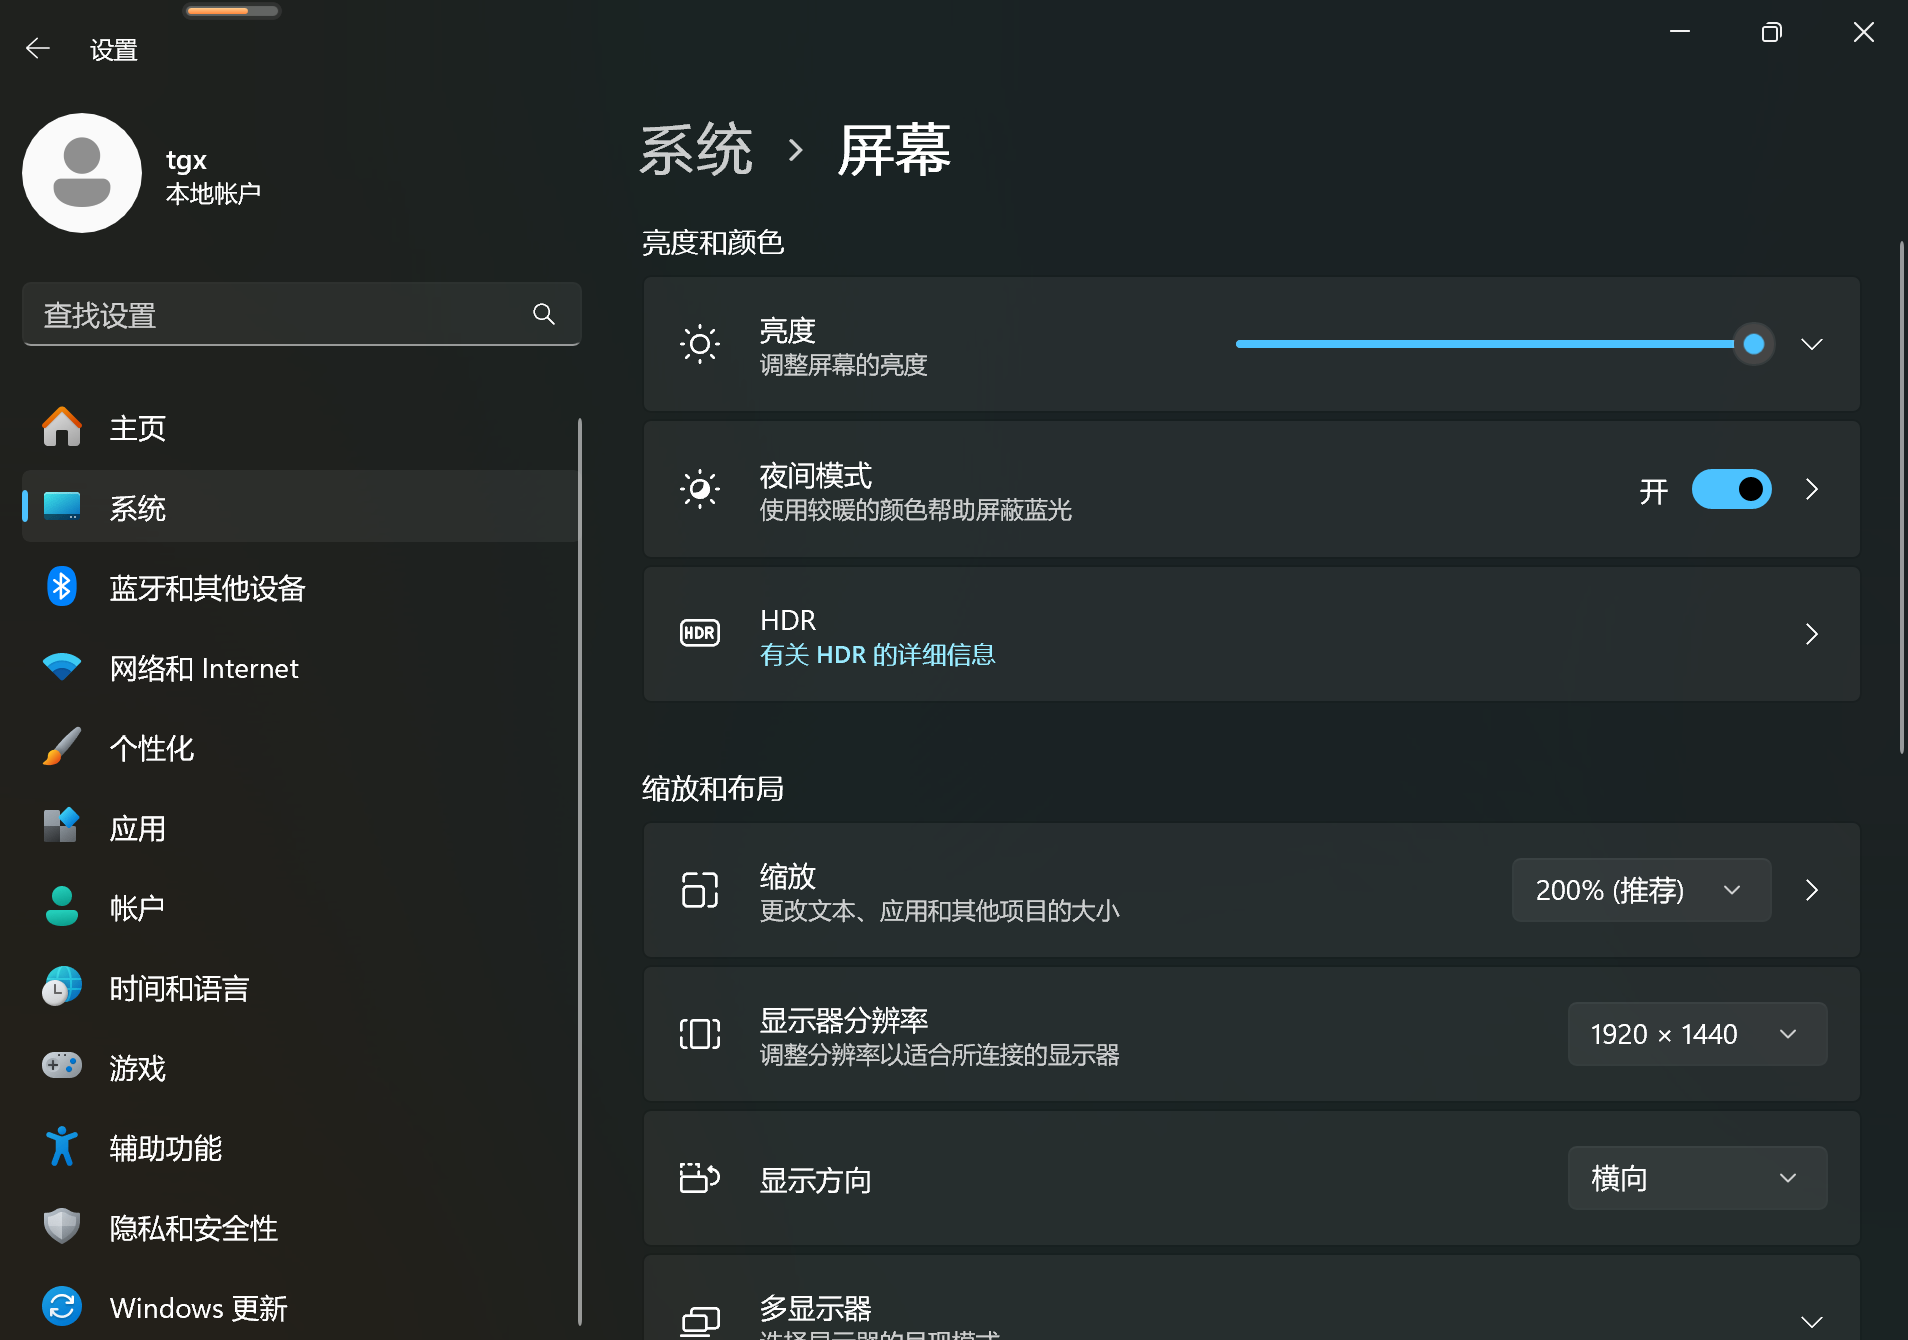
Task: Open tgx 本地帐户 profile
Action: tap(142, 173)
